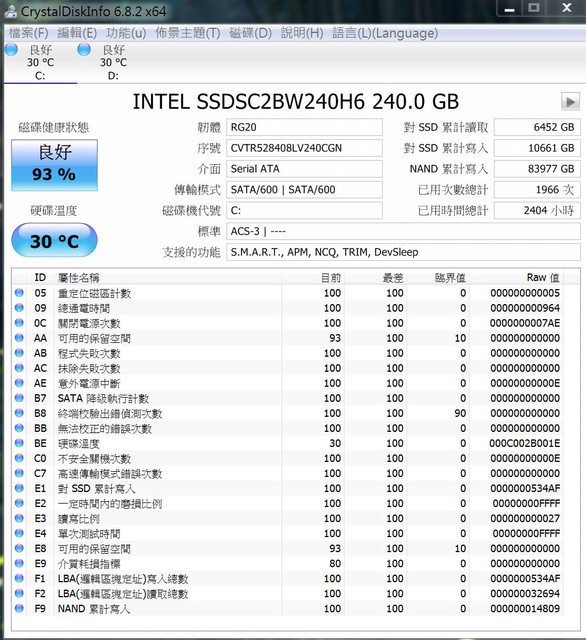Click the status icon of row 09

point(19,308)
